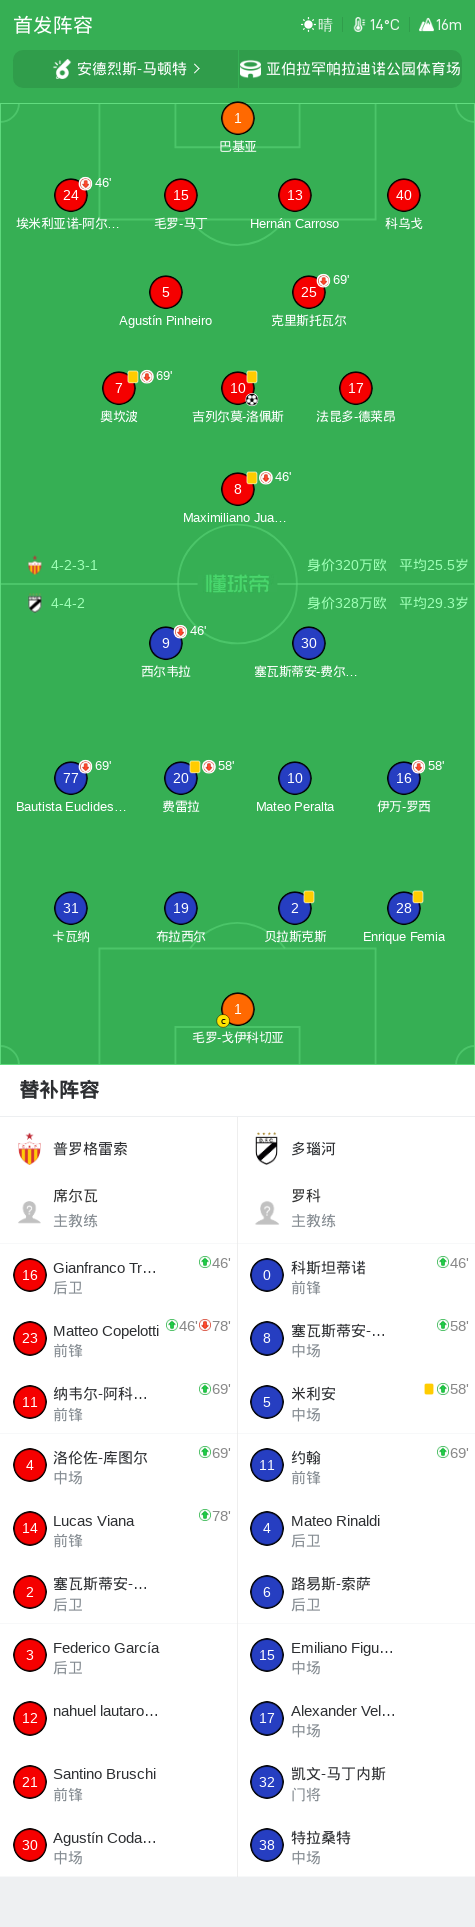Tap the 4-2-3-1 formation team logo

coord(35,566)
